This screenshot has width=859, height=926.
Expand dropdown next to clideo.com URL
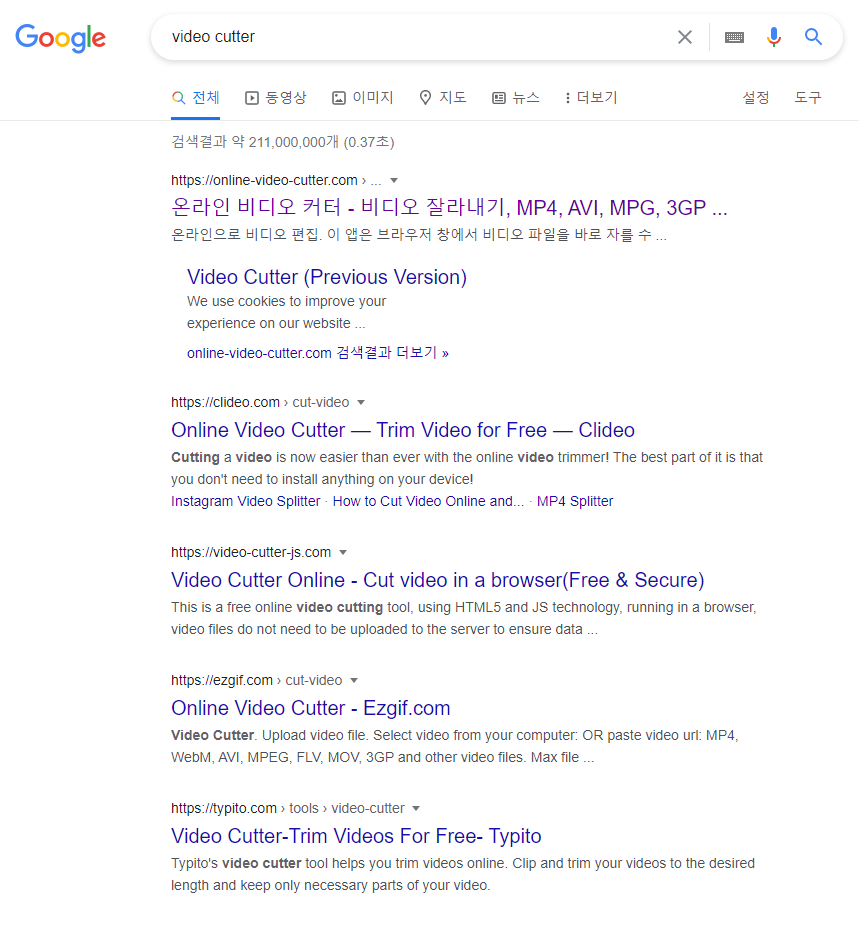tap(361, 402)
